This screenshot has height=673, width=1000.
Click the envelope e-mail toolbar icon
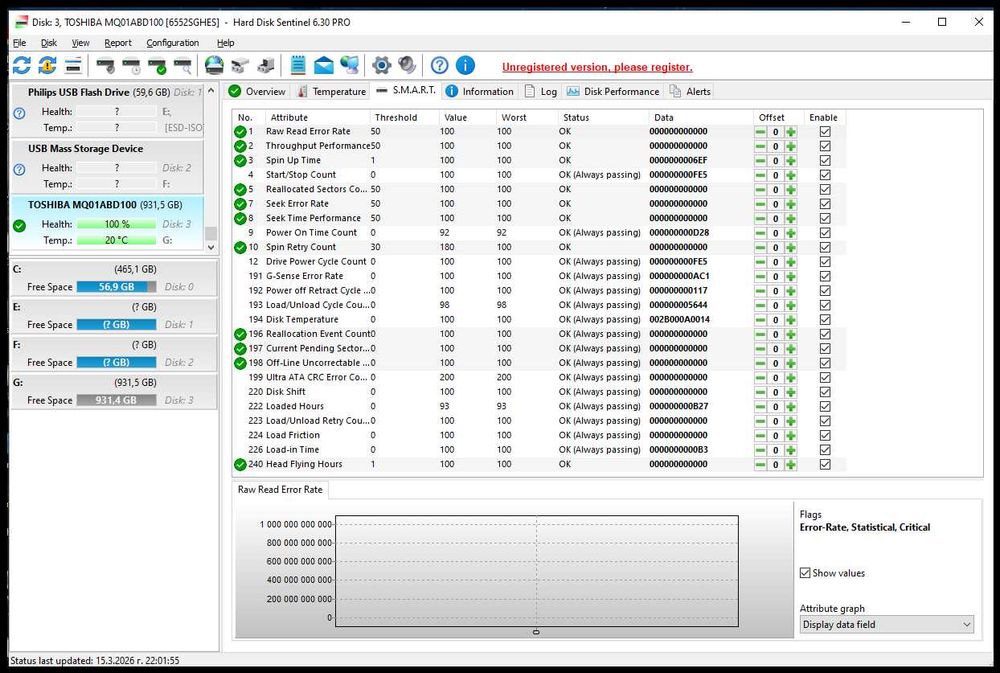click(x=323, y=66)
